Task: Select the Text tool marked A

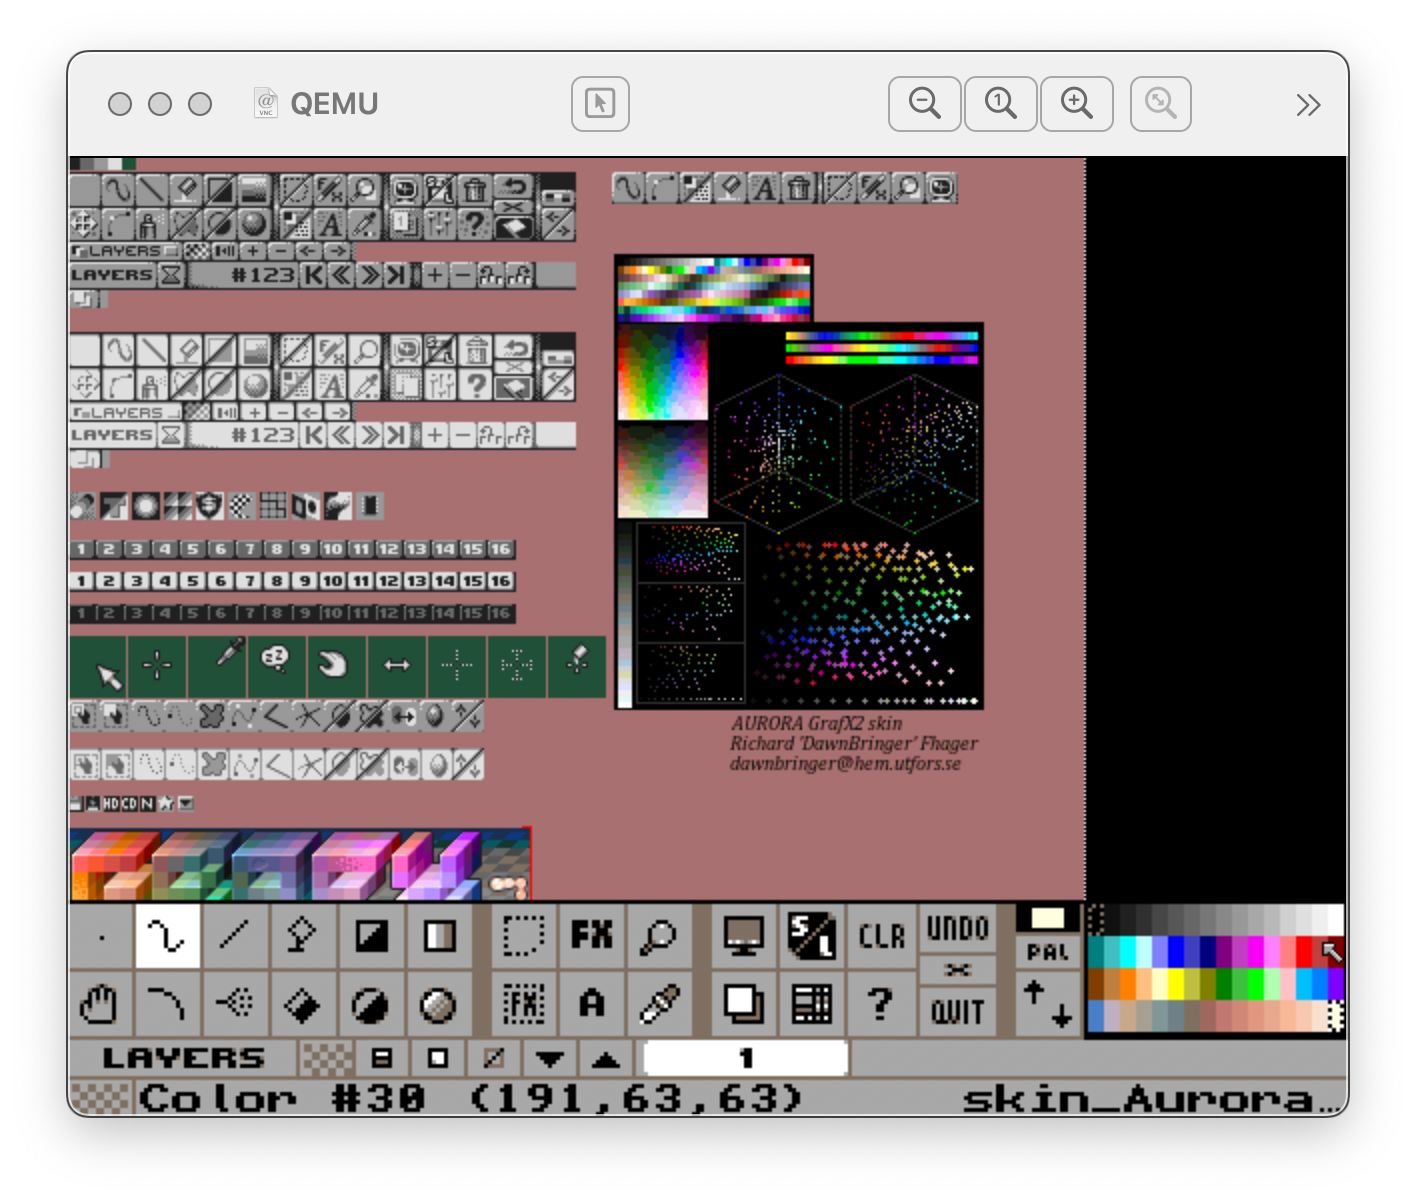Action: [x=591, y=1003]
